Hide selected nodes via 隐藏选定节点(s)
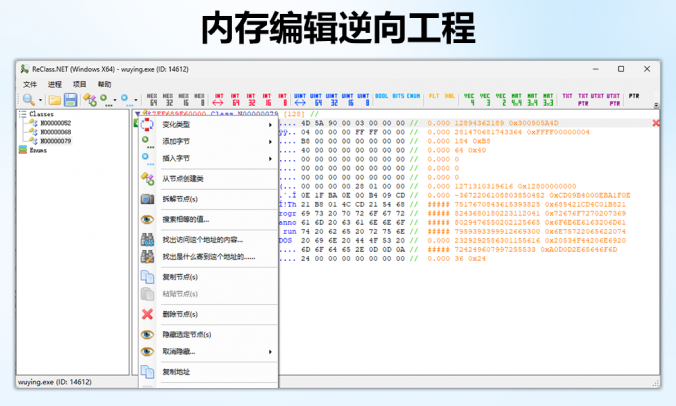This screenshot has height=406, width=676. pos(208,334)
